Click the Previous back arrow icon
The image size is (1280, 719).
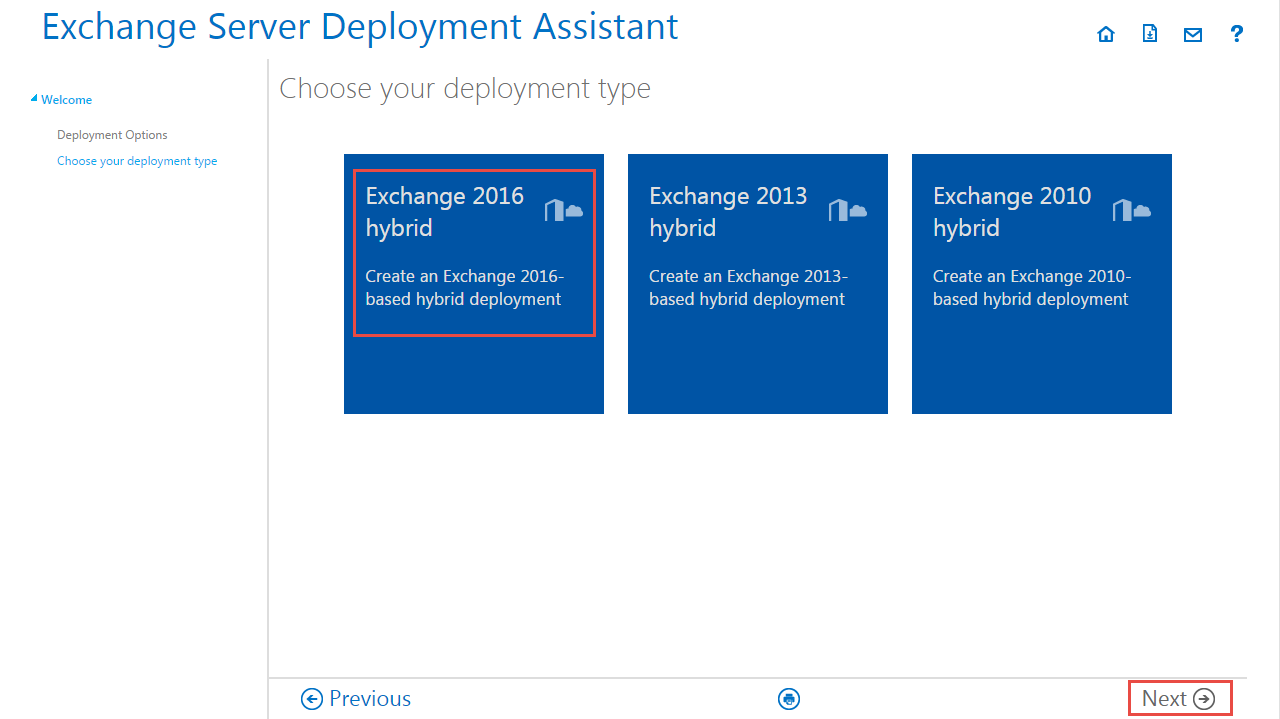pyautogui.click(x=312, y=699)
